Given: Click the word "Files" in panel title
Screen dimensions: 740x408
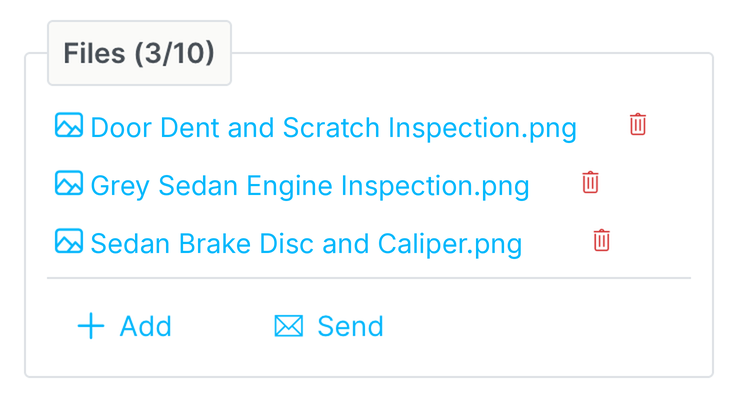Looking at the screenshot, I should 94,53.
